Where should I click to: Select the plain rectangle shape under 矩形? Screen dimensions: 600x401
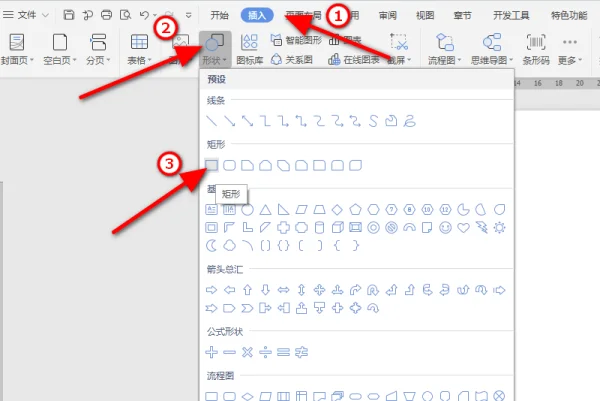[212, 165]
